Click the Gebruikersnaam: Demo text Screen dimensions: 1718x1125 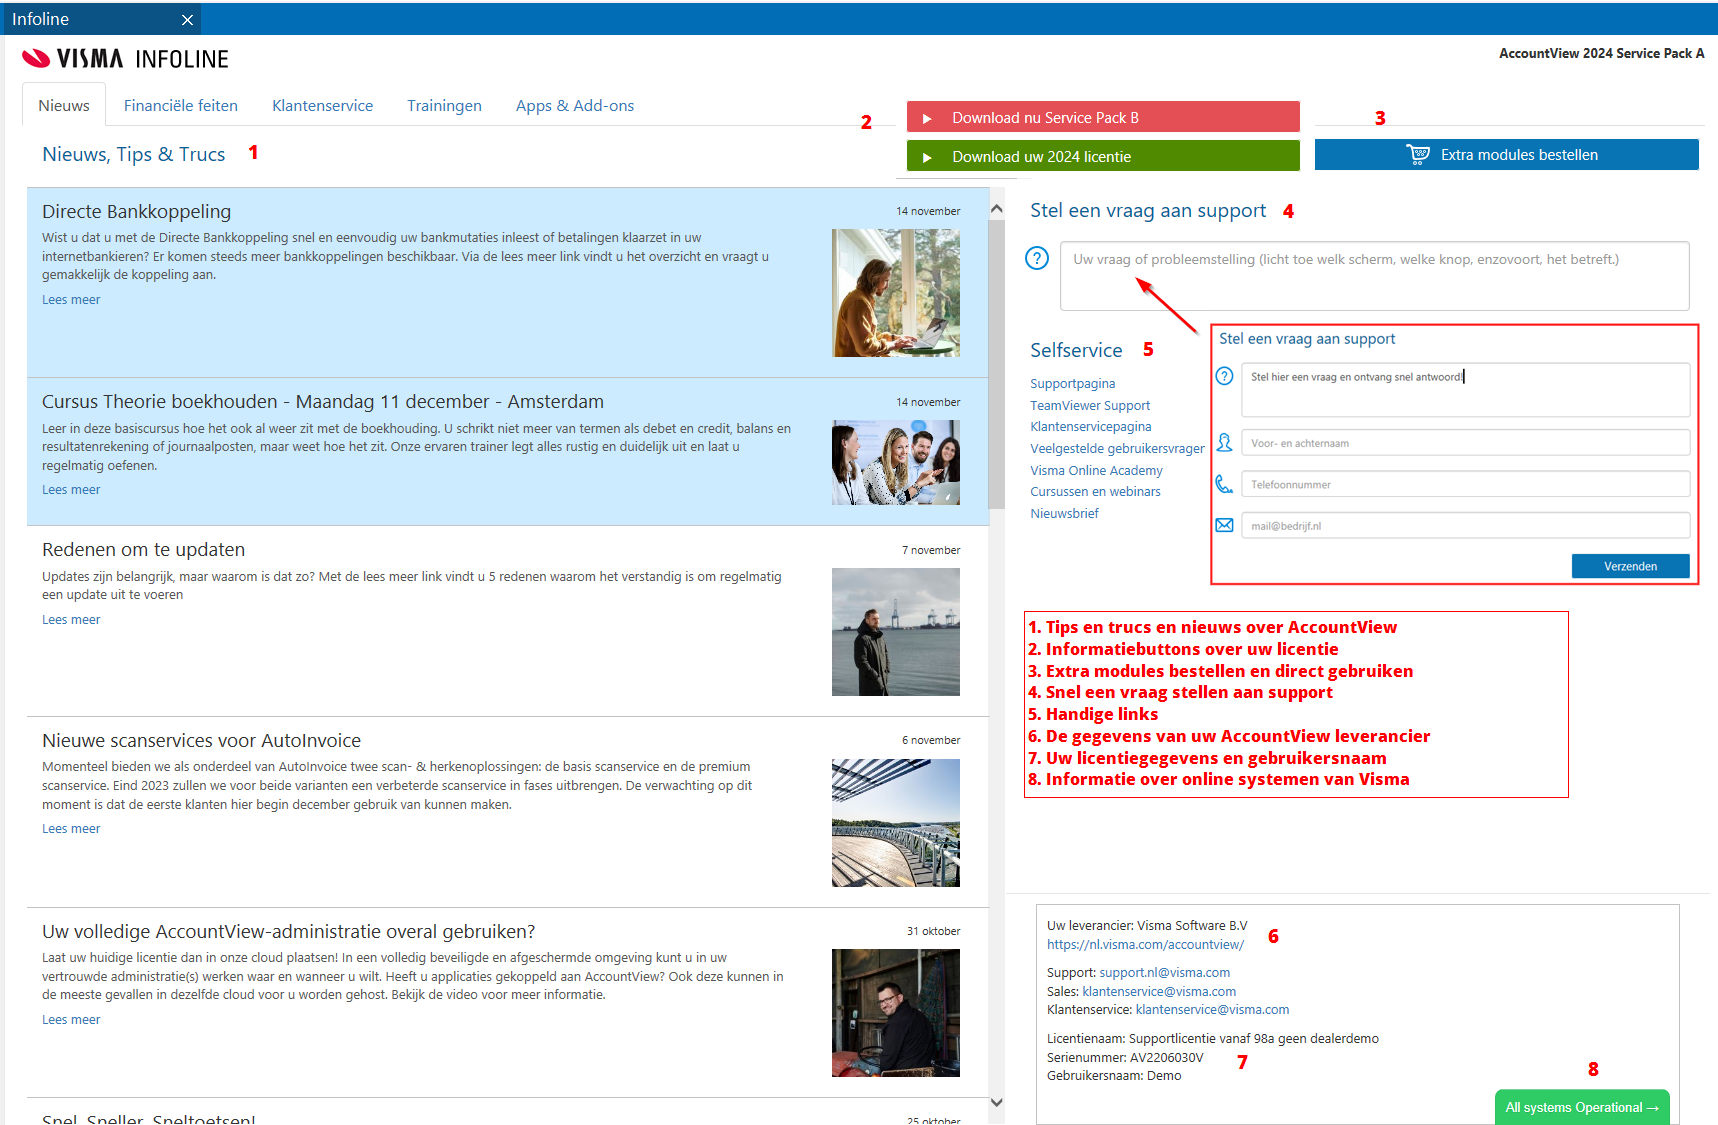pos(1114,1076)
